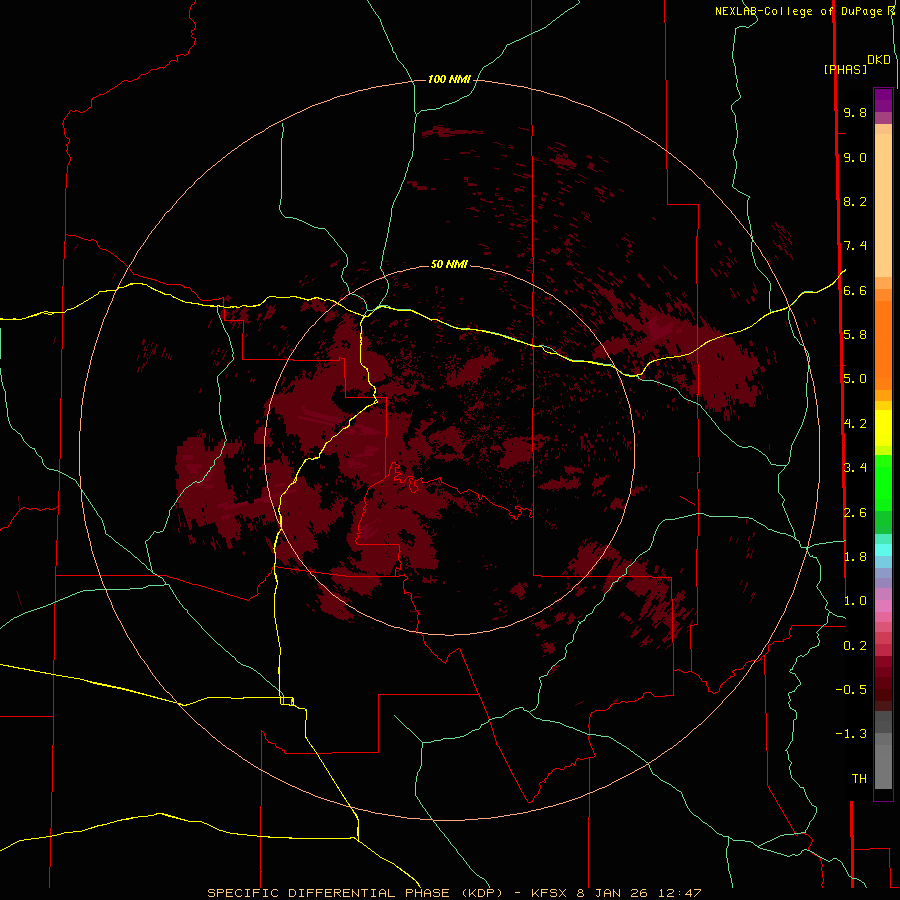Screen dimensions: 900x900
Task: Click the [PHAS] legend unit label
Action: [845, 70]
